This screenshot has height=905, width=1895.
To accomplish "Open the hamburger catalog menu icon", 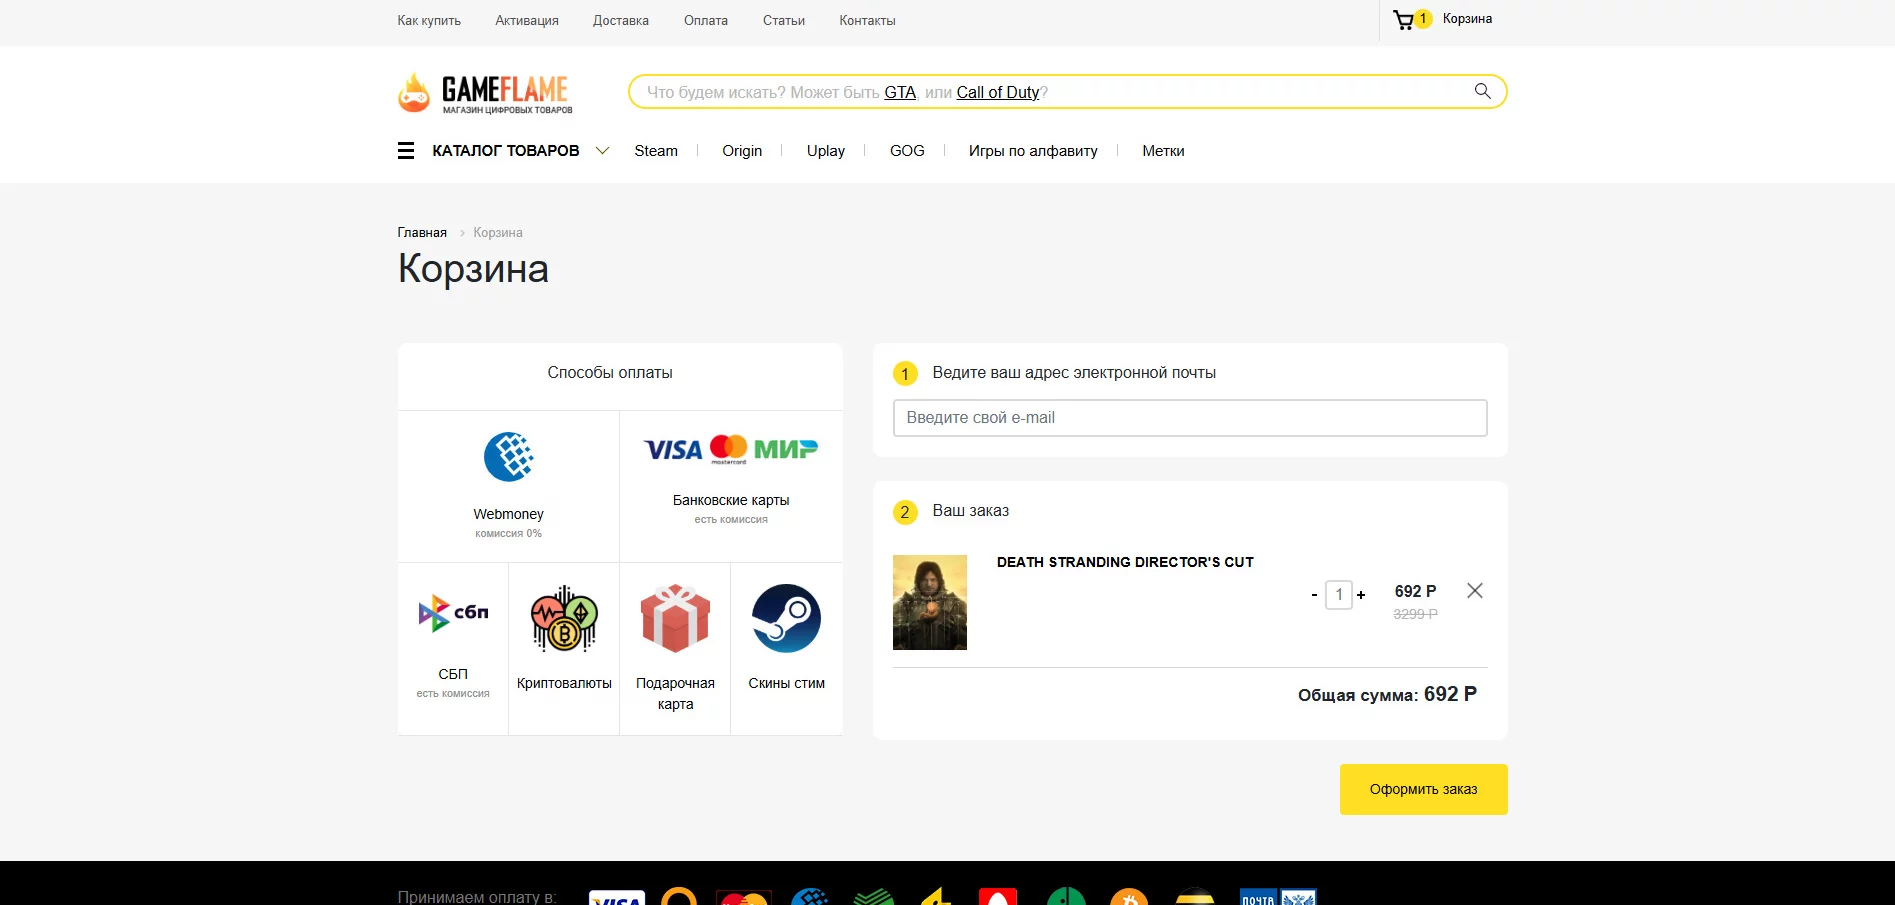I will [406, 151].
